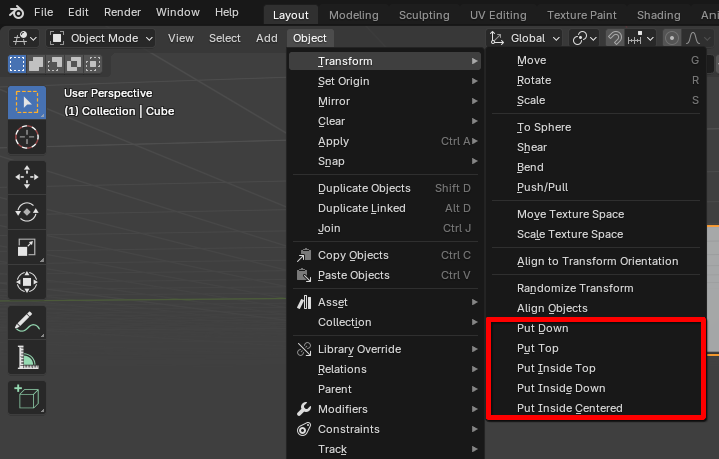Select the Measure tool
The image size is (719, 459).
[x=27, y=357]
